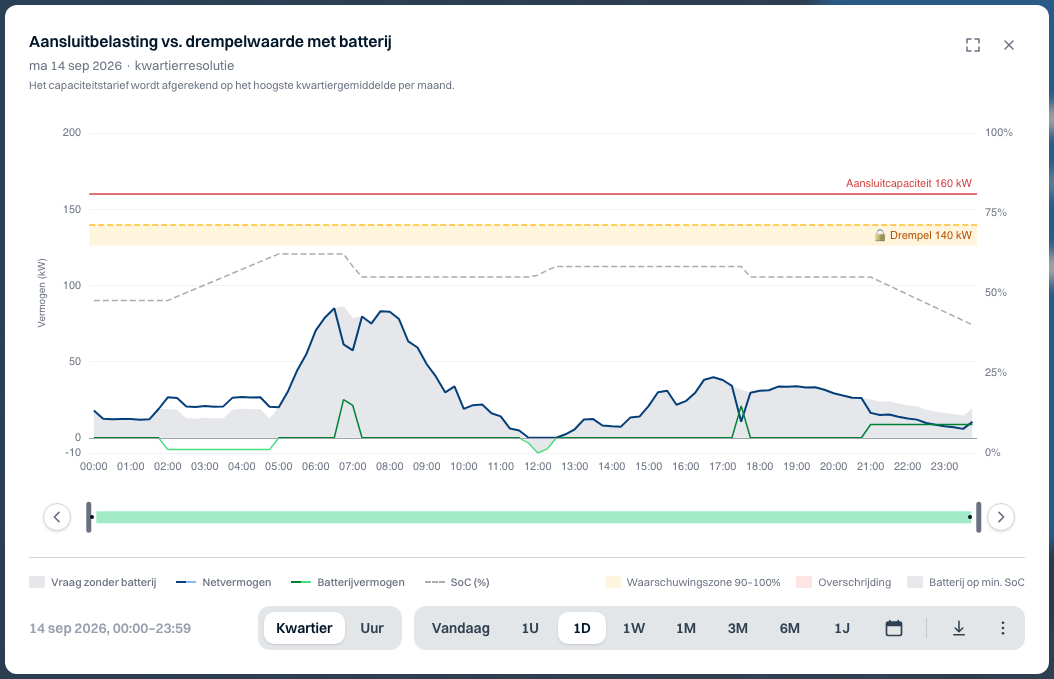The height and width of the screenshot is (679, 1054).
Task: Select the 1M time range
Action: (686, 628)
